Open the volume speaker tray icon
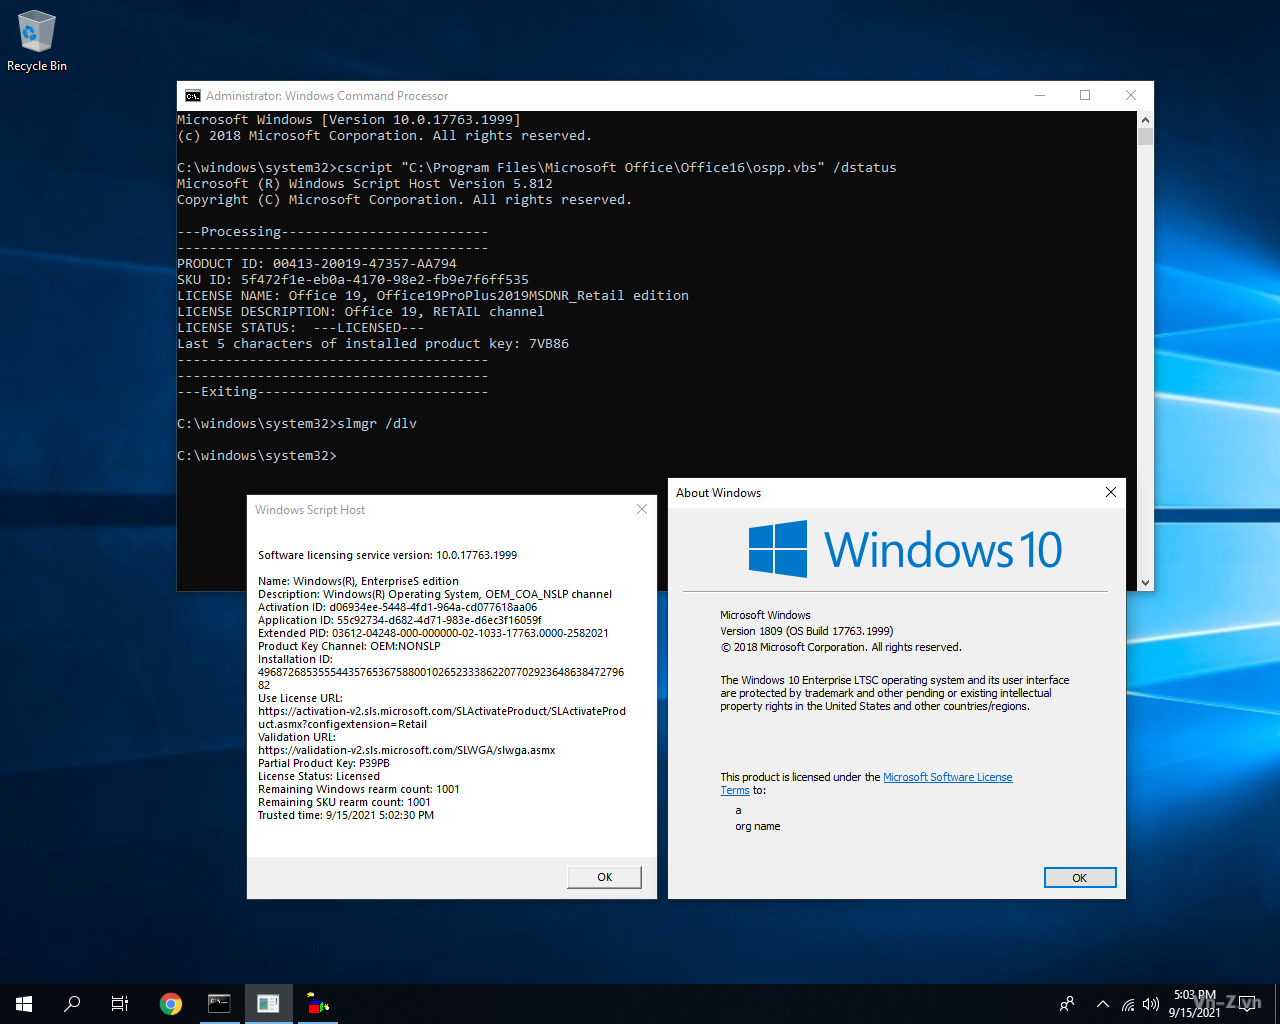The width and height of the screenshot is (1280, 1024). (1151, 1004)
